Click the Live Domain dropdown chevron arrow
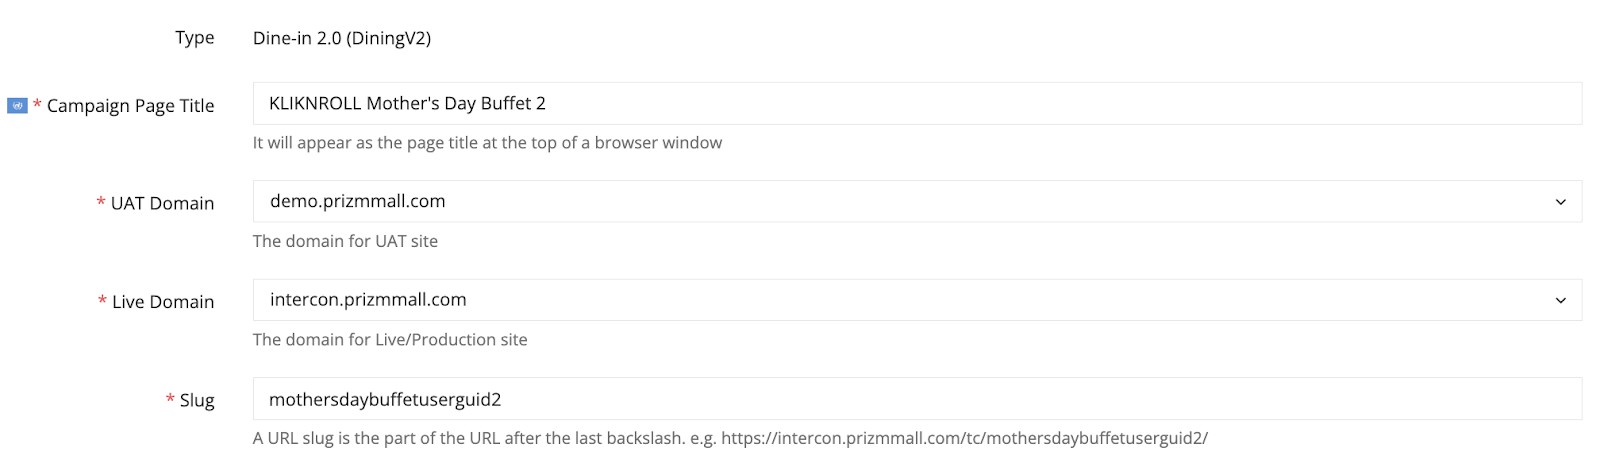The height and width of the screenshot is (467, 1600). point(1560,300)
